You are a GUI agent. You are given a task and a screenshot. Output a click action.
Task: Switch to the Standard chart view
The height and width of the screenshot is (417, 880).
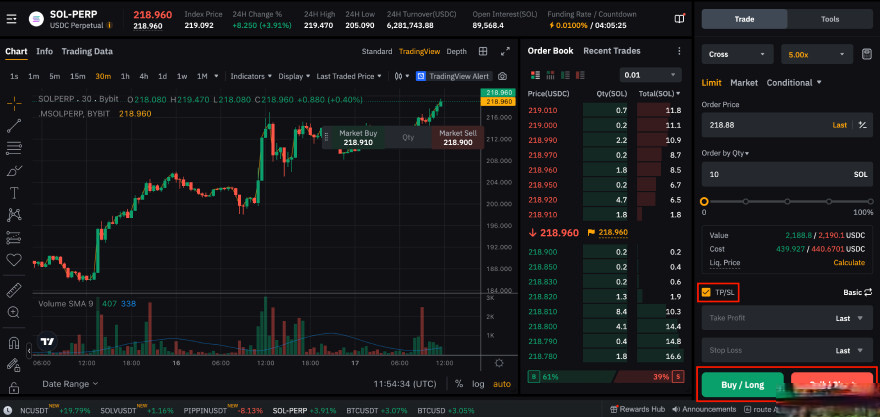point(377,51)
